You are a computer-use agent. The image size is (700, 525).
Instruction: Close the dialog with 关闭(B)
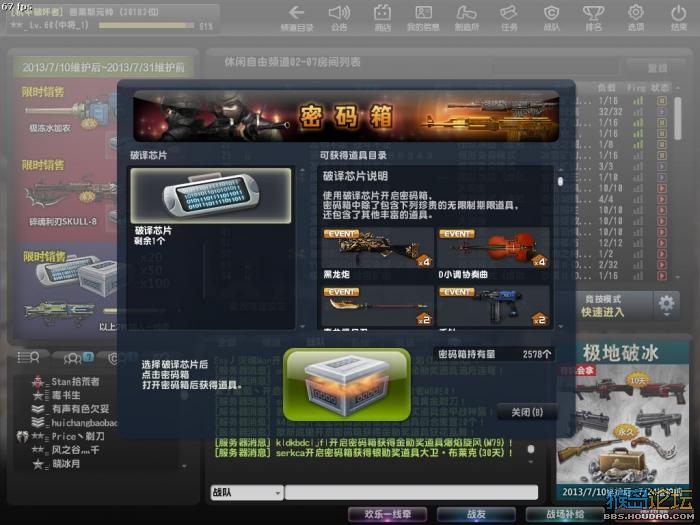[x=527, y=412]
